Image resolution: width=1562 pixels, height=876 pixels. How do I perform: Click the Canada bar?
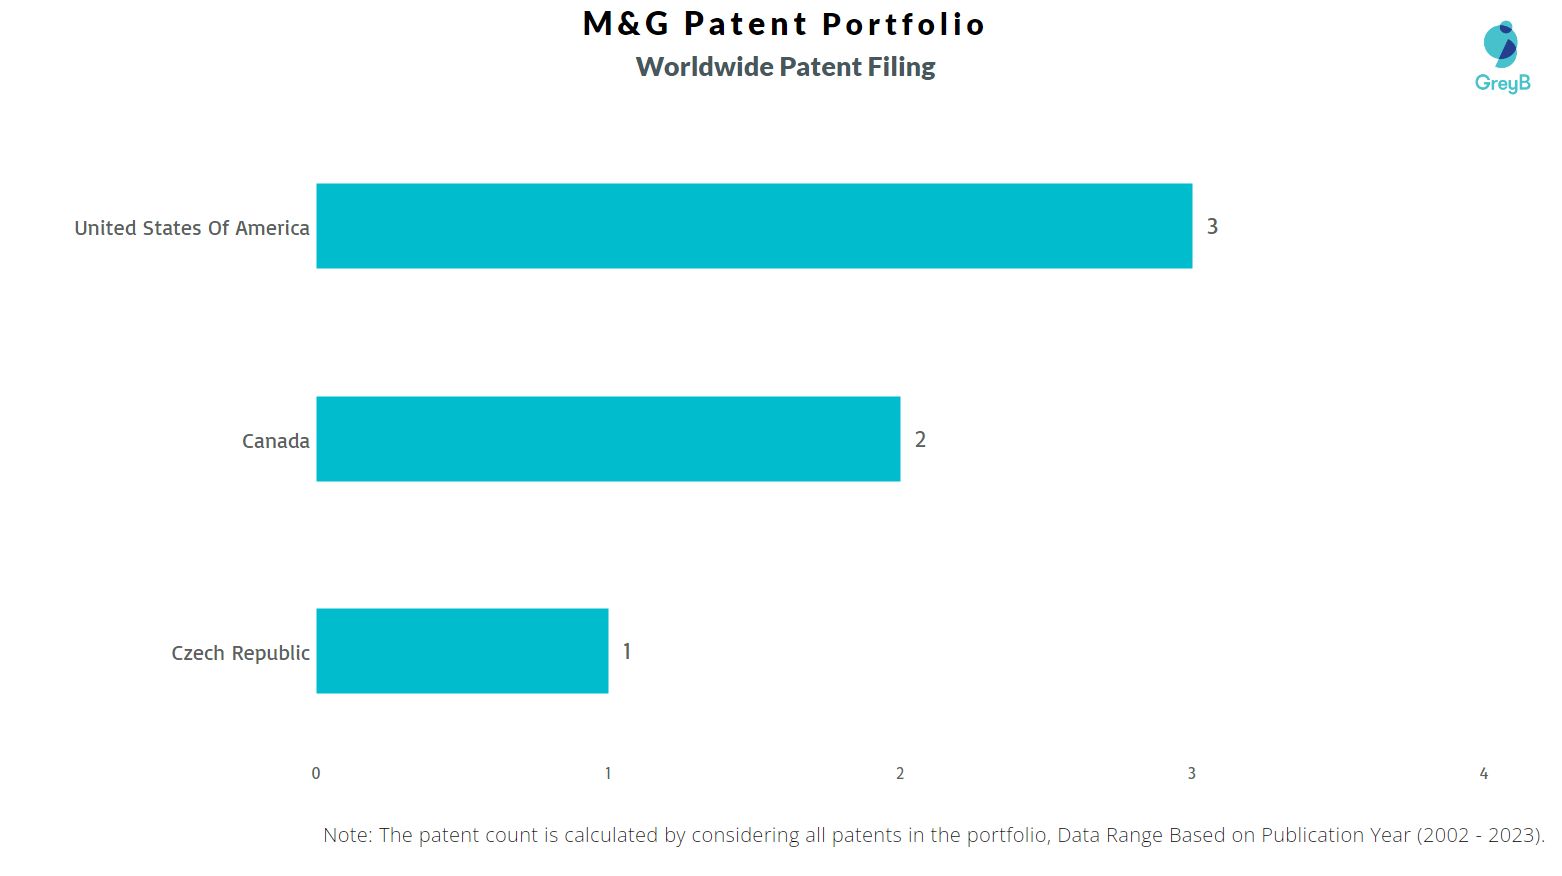pos(608,439)
